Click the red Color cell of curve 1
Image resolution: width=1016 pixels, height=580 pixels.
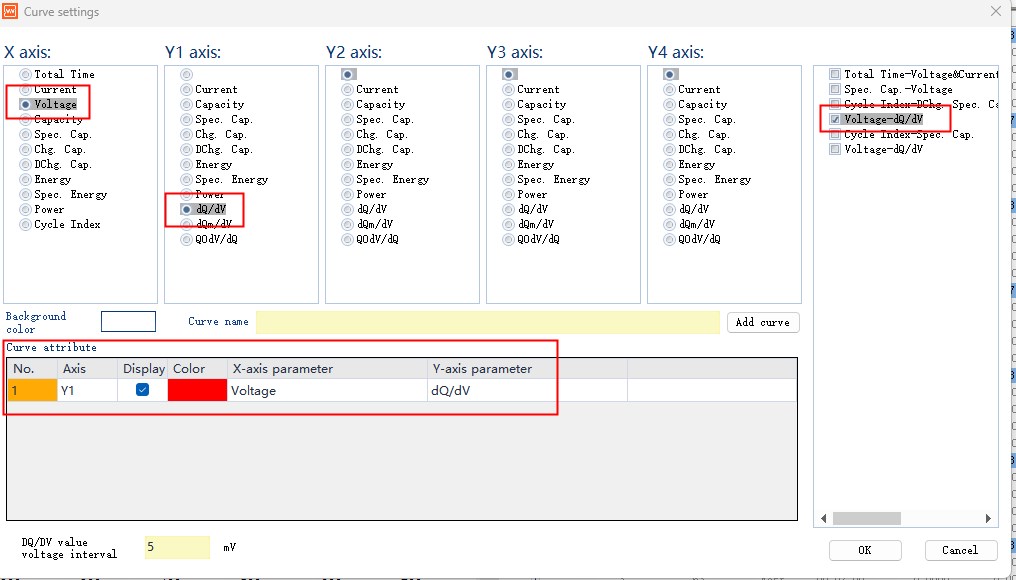198,390
